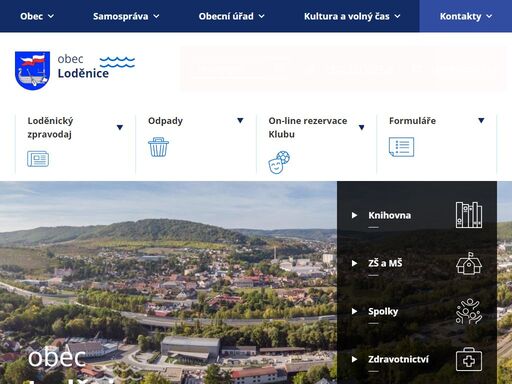Click the trash bin icon under Odpady
This screenshot has height=384, width=512.
[158, 147]
